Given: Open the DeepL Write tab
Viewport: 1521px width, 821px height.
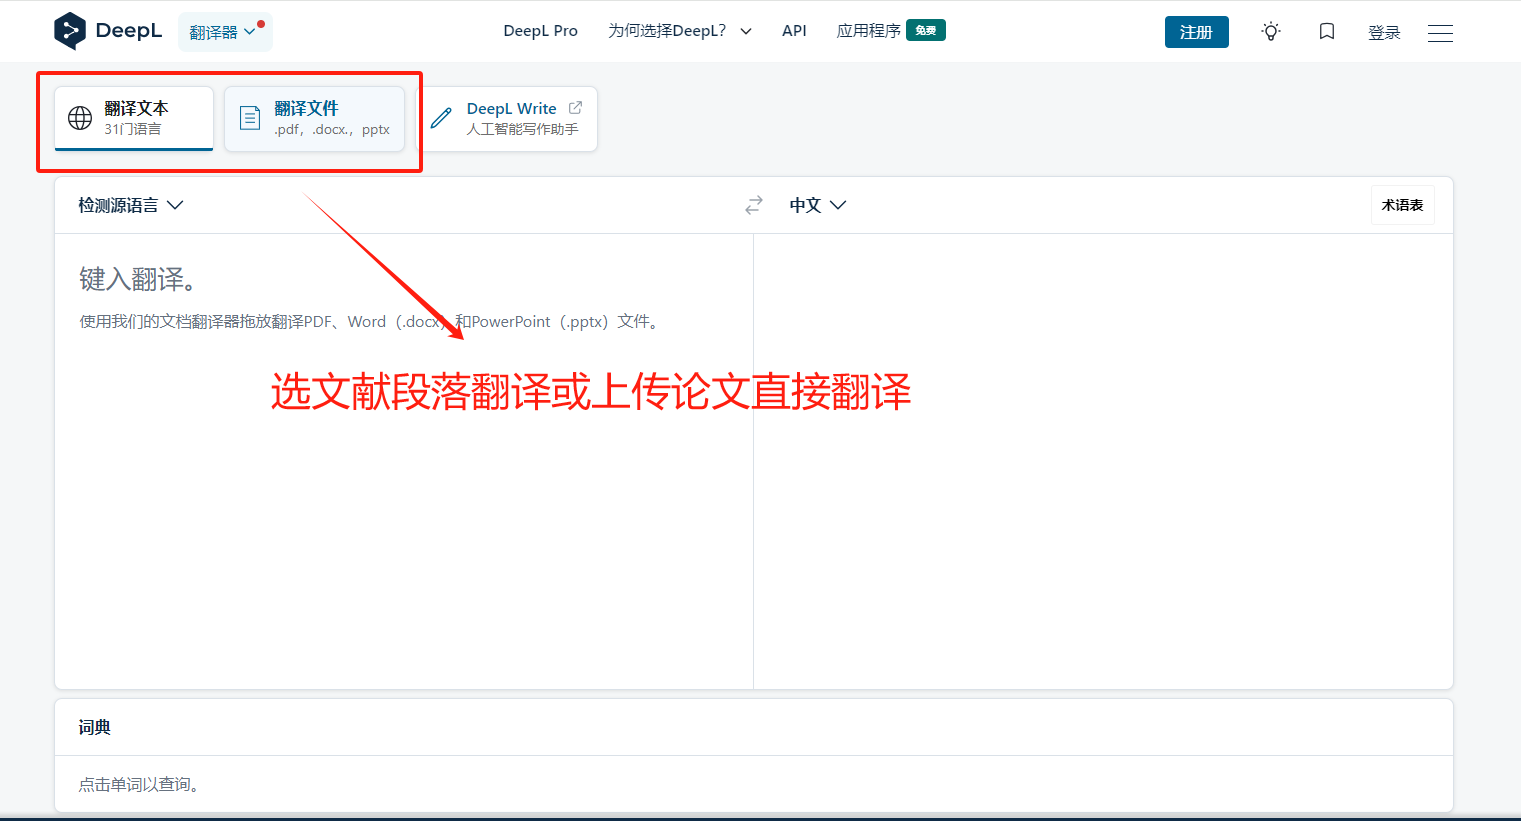Looking at the screenshot, I should [x=507, y=119].
